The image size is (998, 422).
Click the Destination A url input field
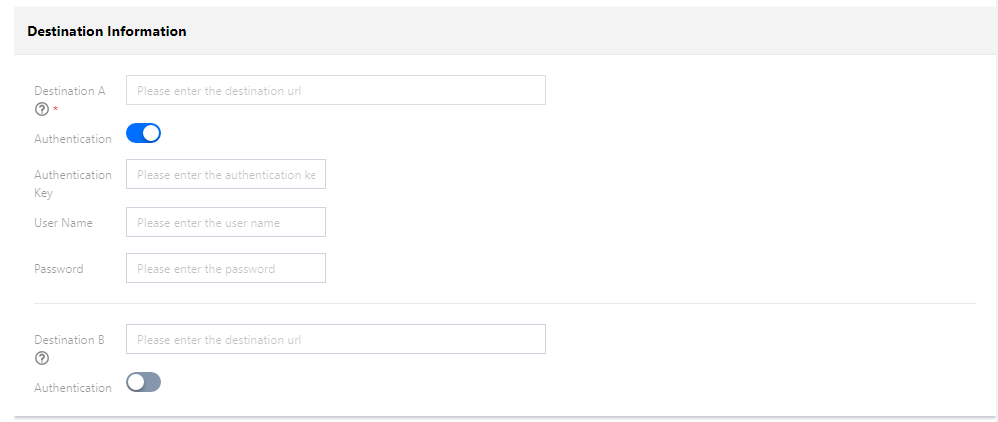point(335,90)
